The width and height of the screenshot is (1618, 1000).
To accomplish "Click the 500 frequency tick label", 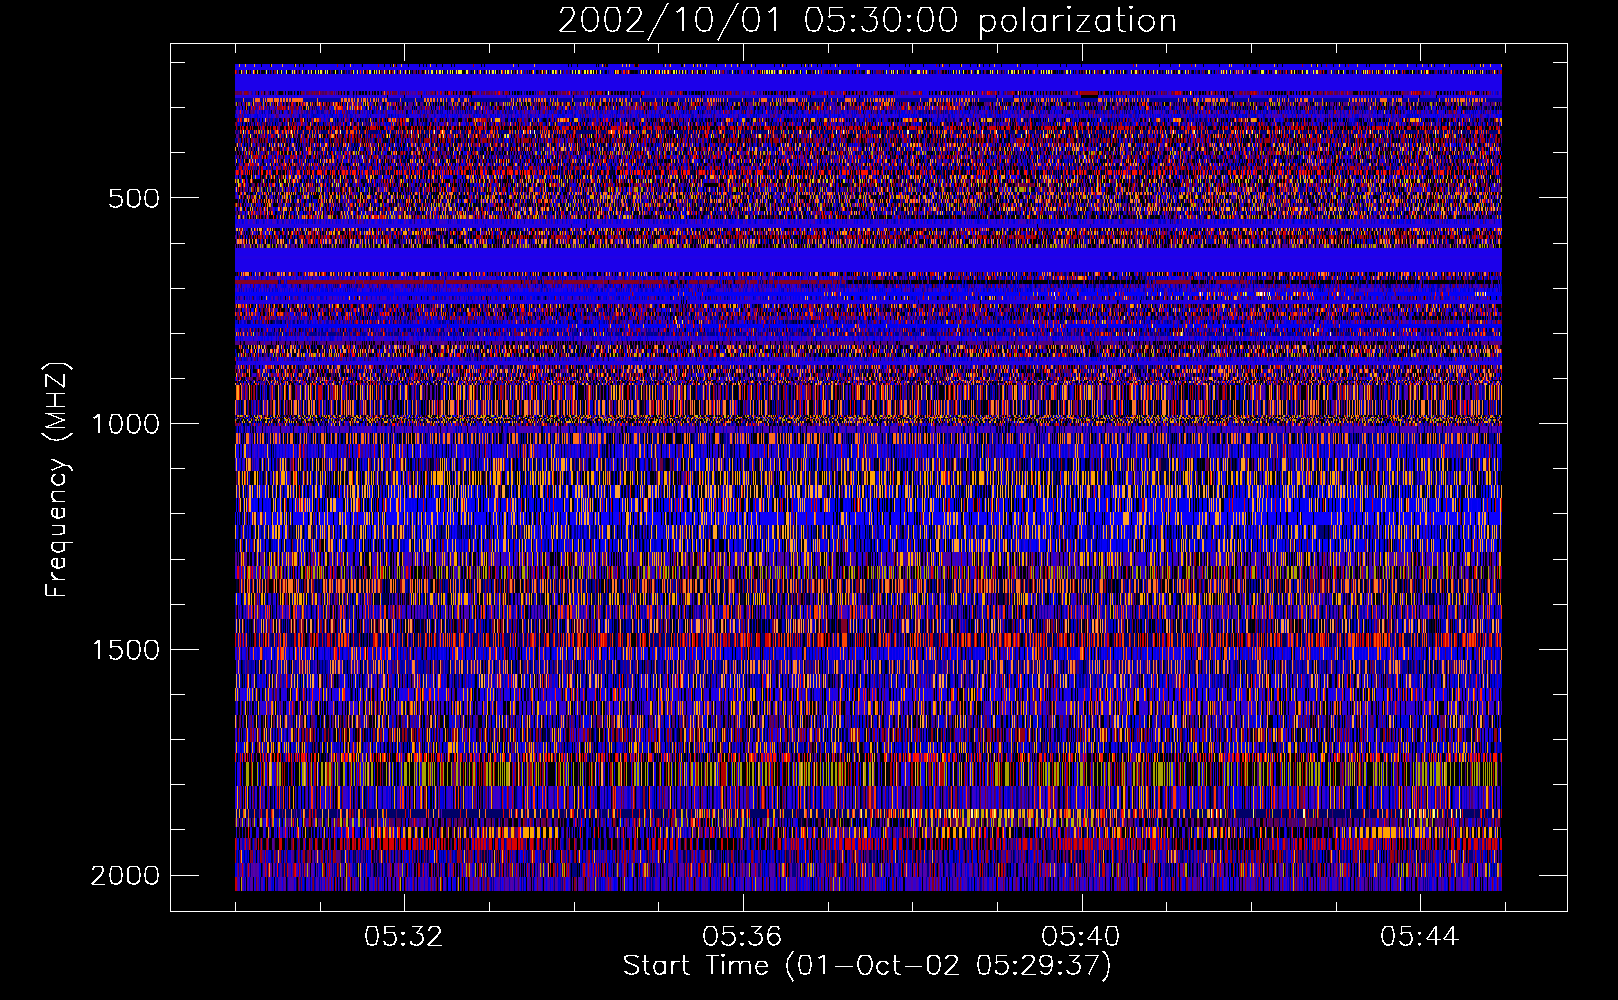I will pyautogui.click(x=134, y=198).
